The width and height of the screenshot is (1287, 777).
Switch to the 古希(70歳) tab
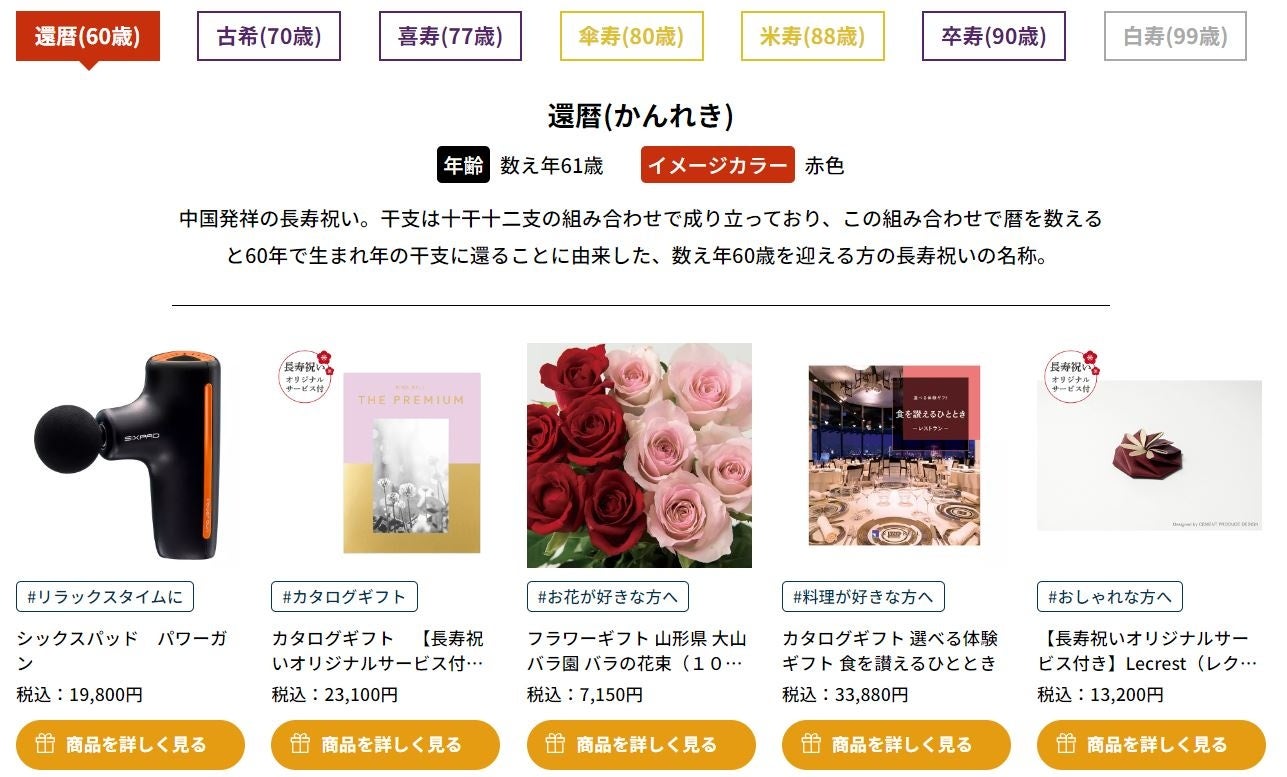[269, 37]
